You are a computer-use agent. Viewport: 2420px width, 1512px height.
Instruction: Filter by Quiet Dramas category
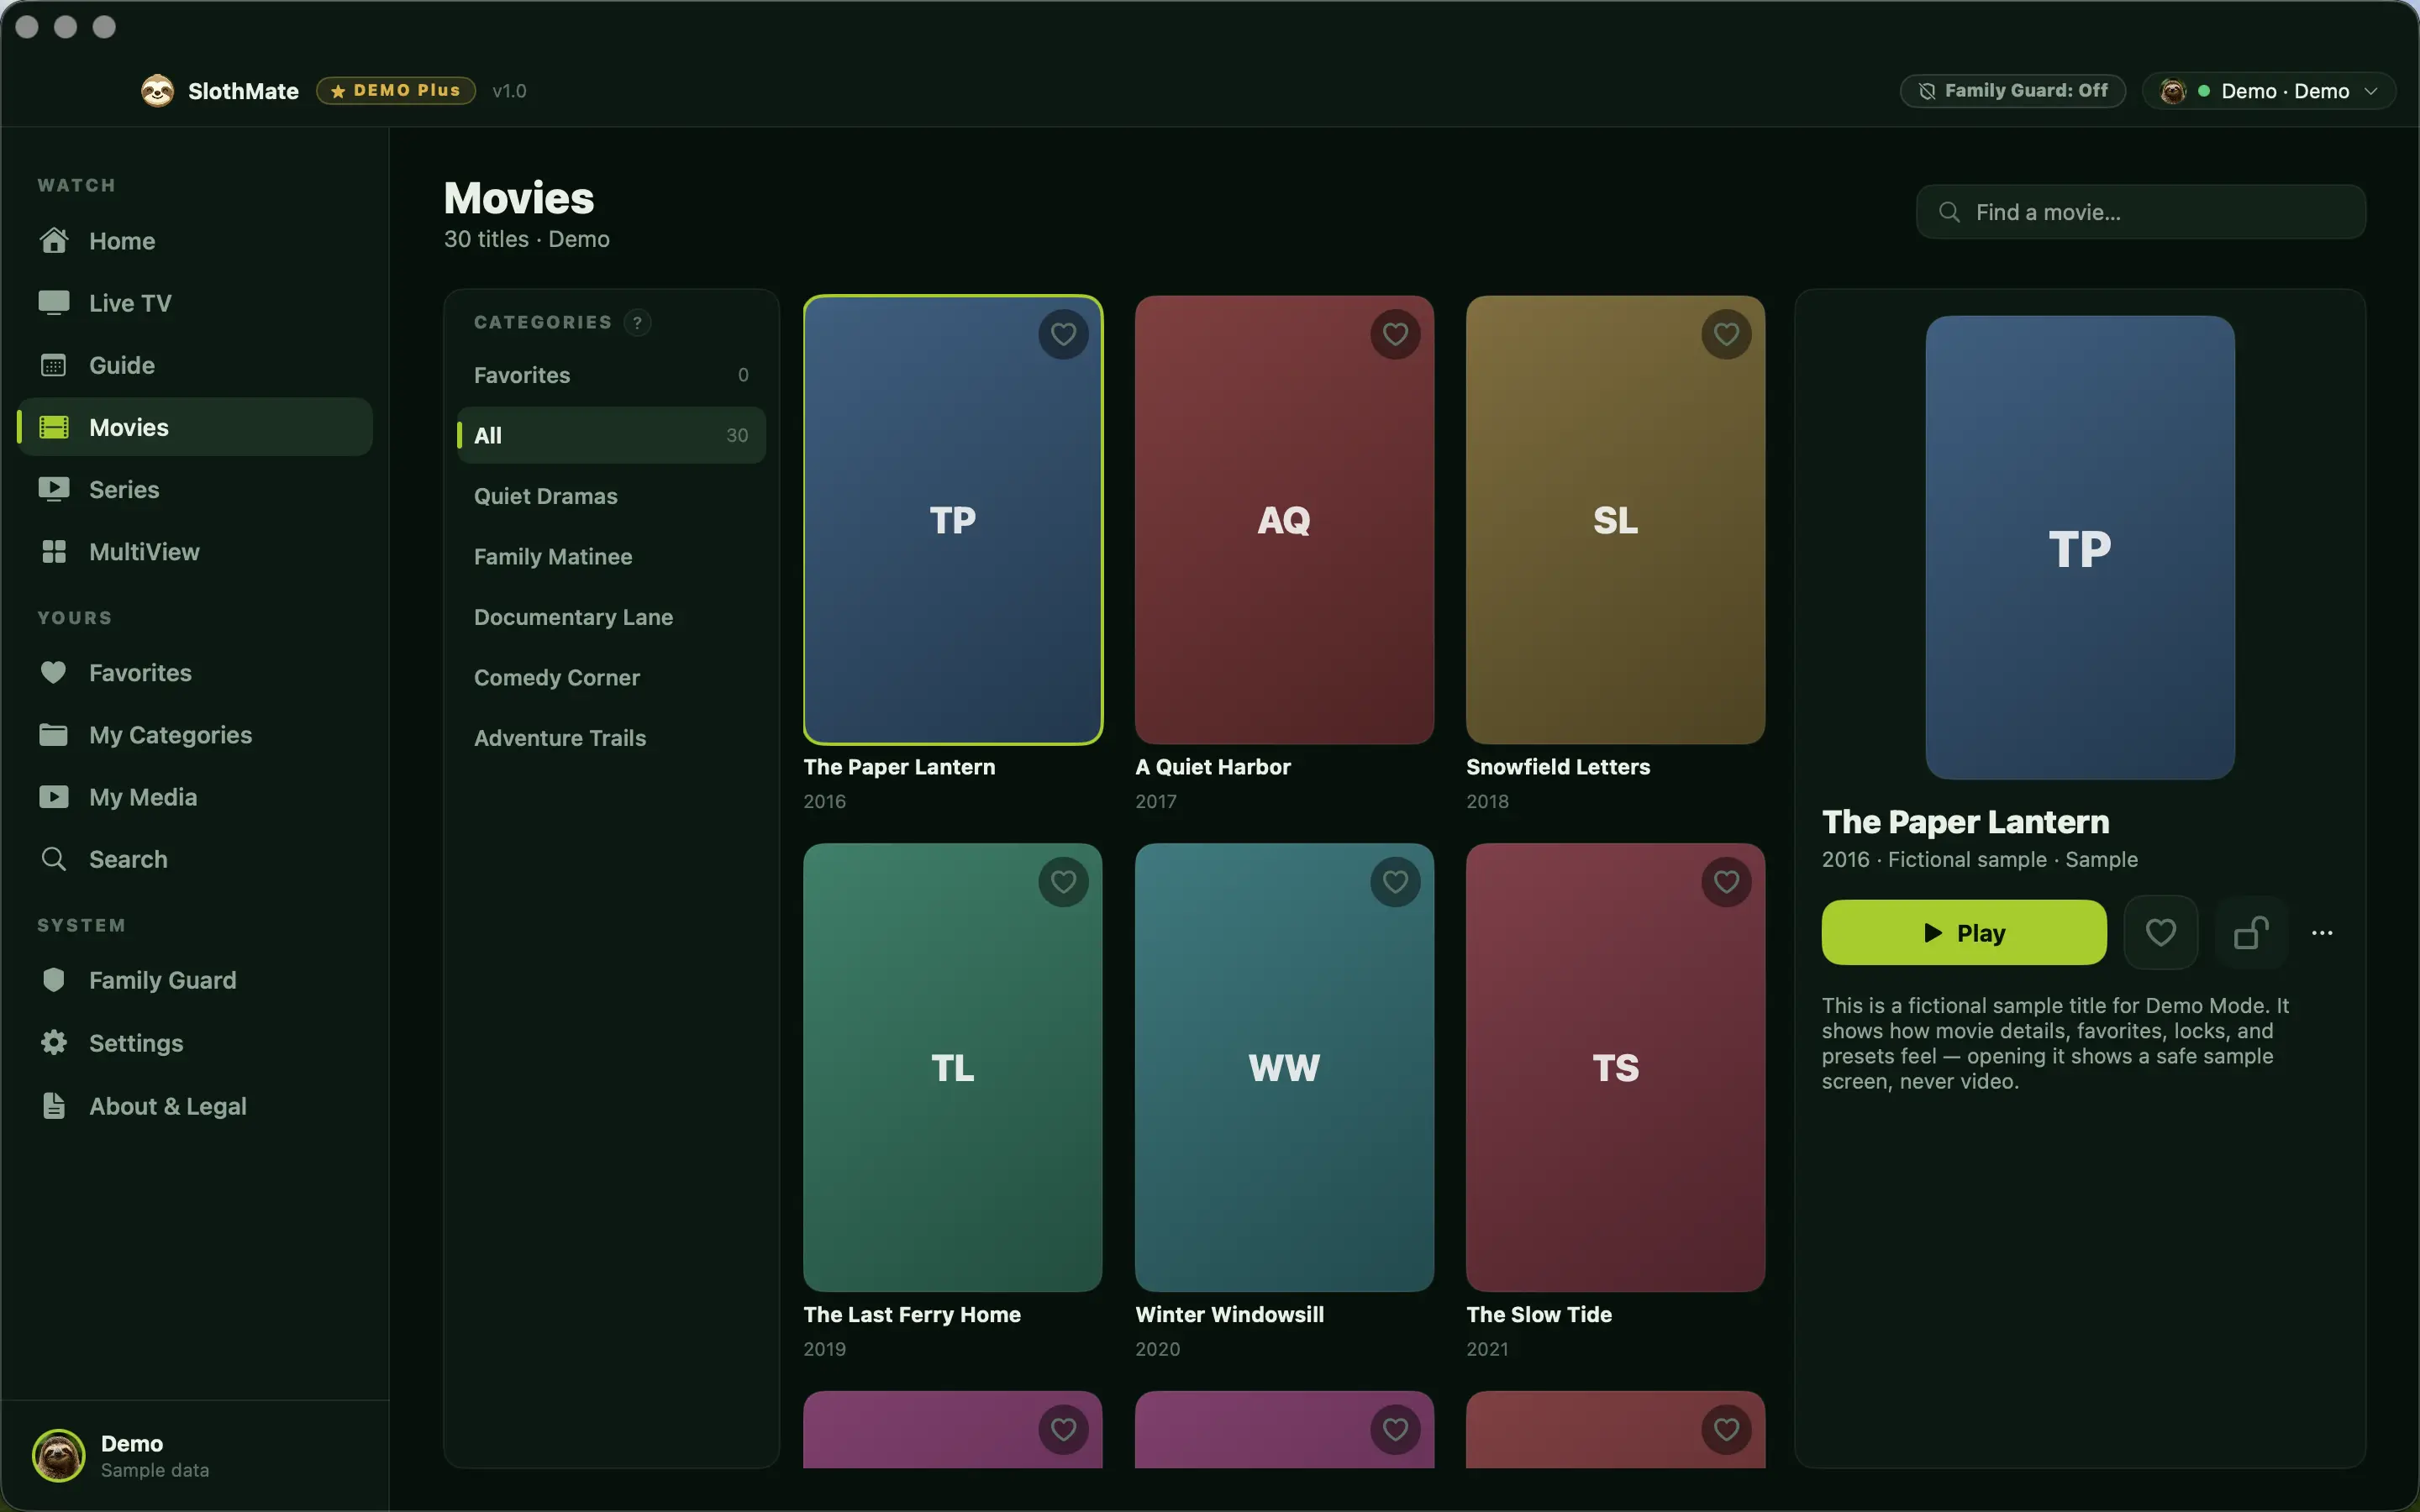(x=611, y=496)
